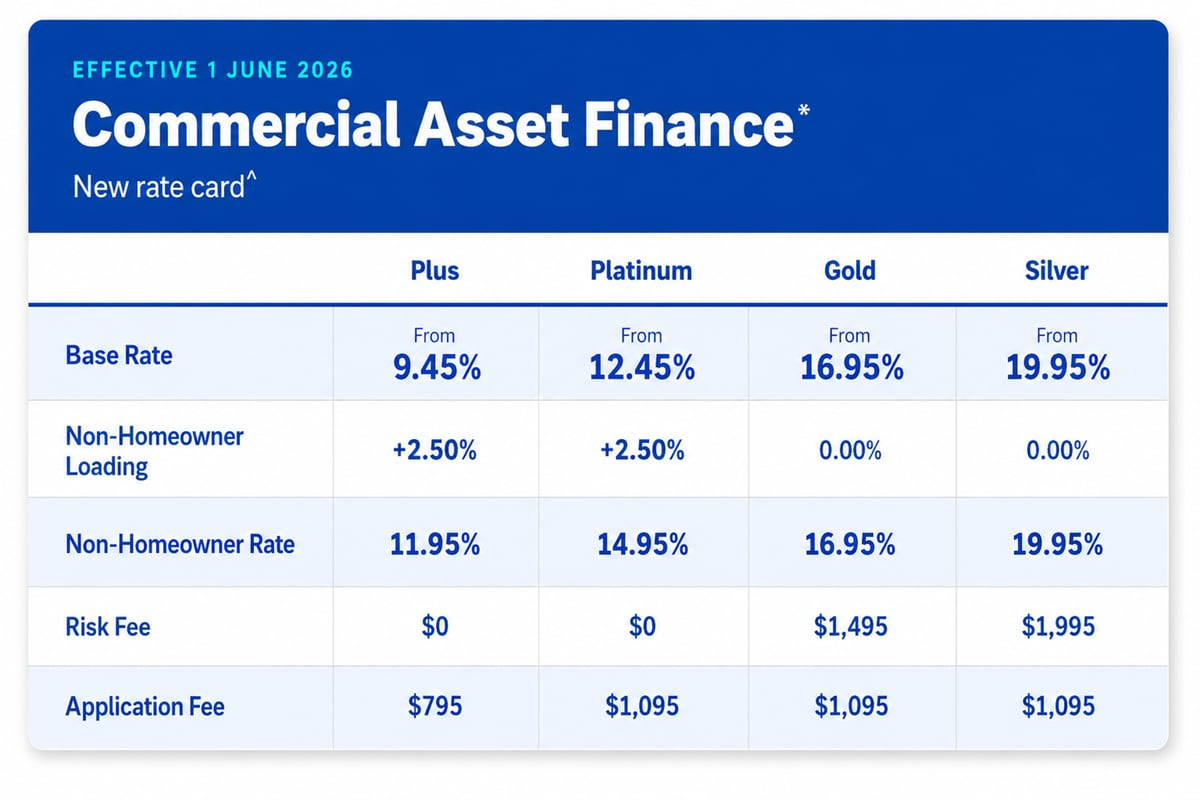Click the $1,995 Silver risk fee

click(x=1058, y=627)
